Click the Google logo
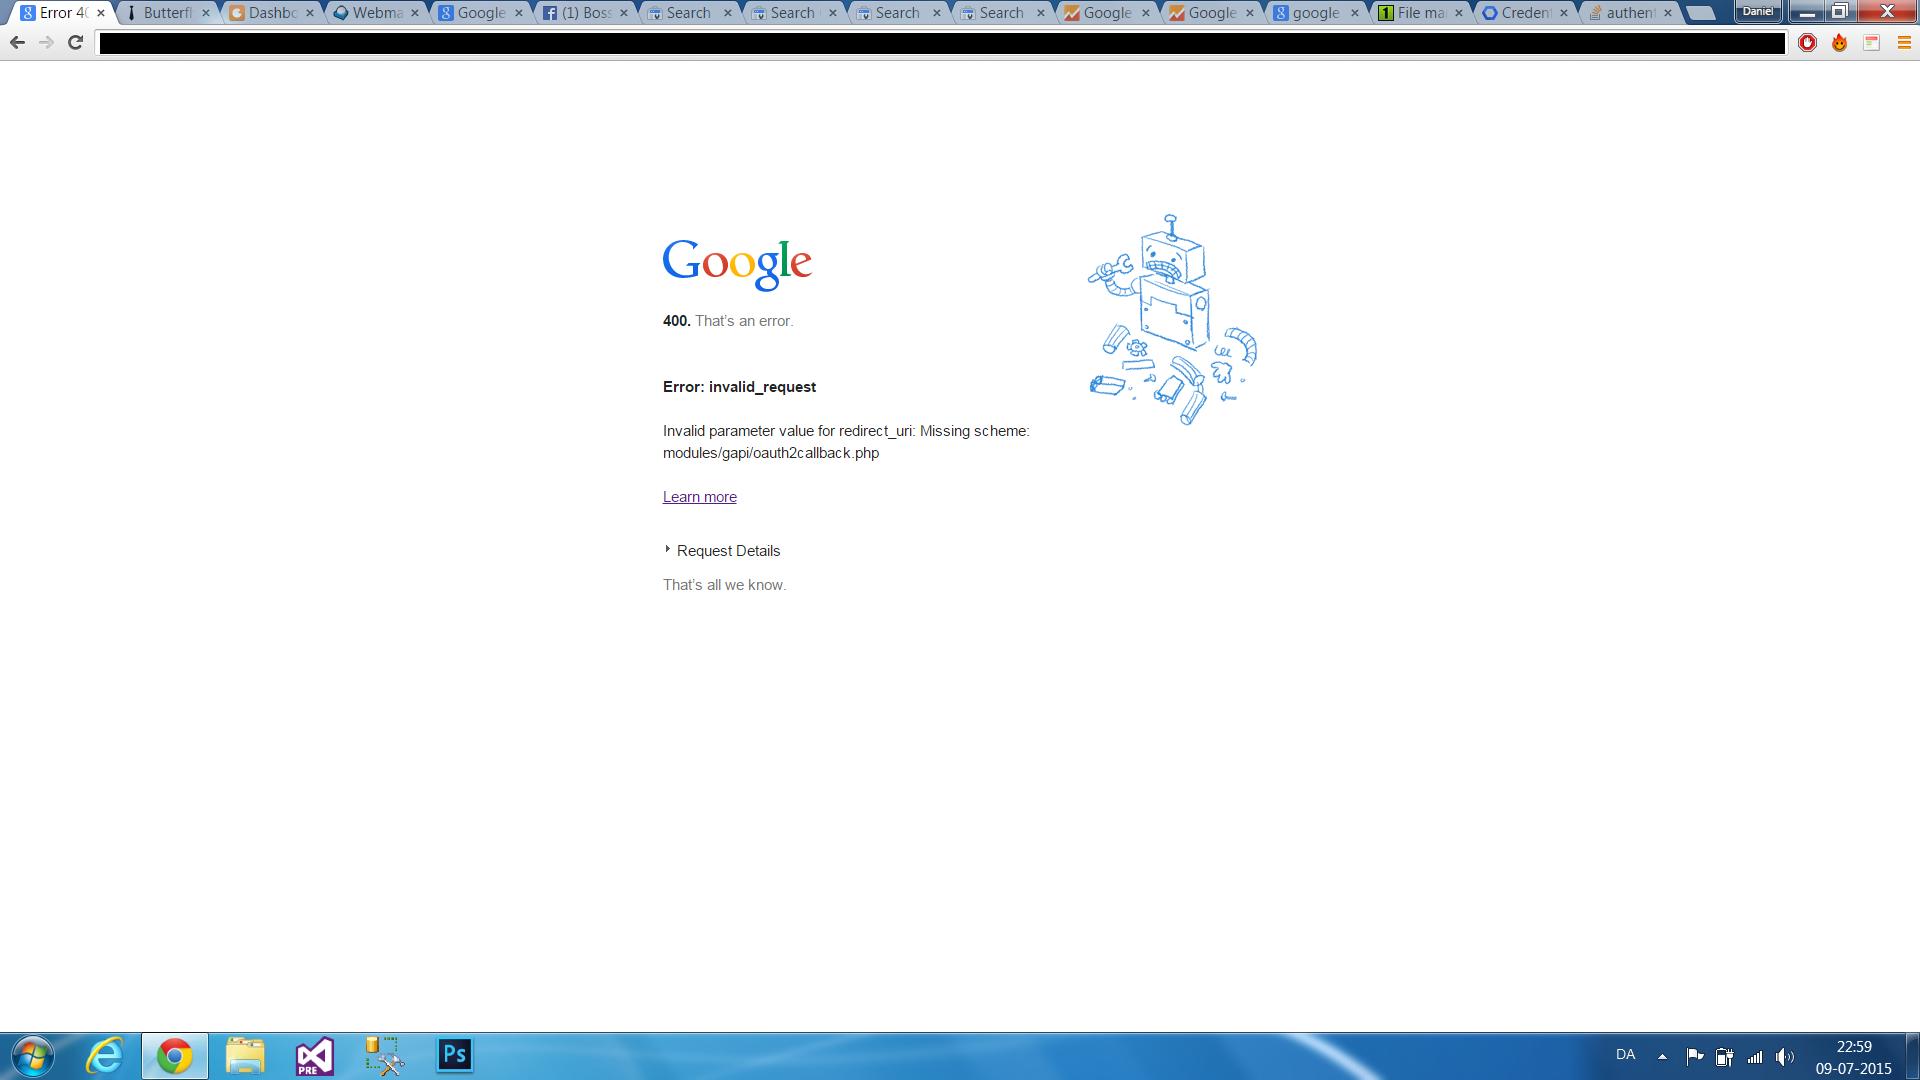The image size is (1920, 1080). point(737,265)
